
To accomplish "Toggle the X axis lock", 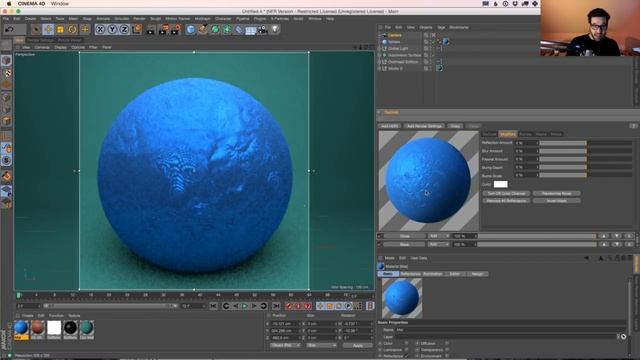I will point(100,29).
